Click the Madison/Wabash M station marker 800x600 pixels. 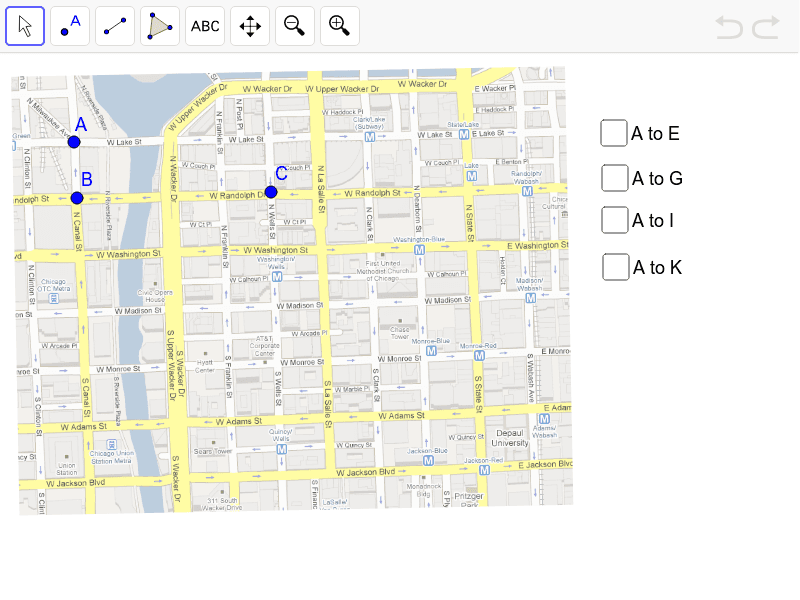click(x=531, y=298)
